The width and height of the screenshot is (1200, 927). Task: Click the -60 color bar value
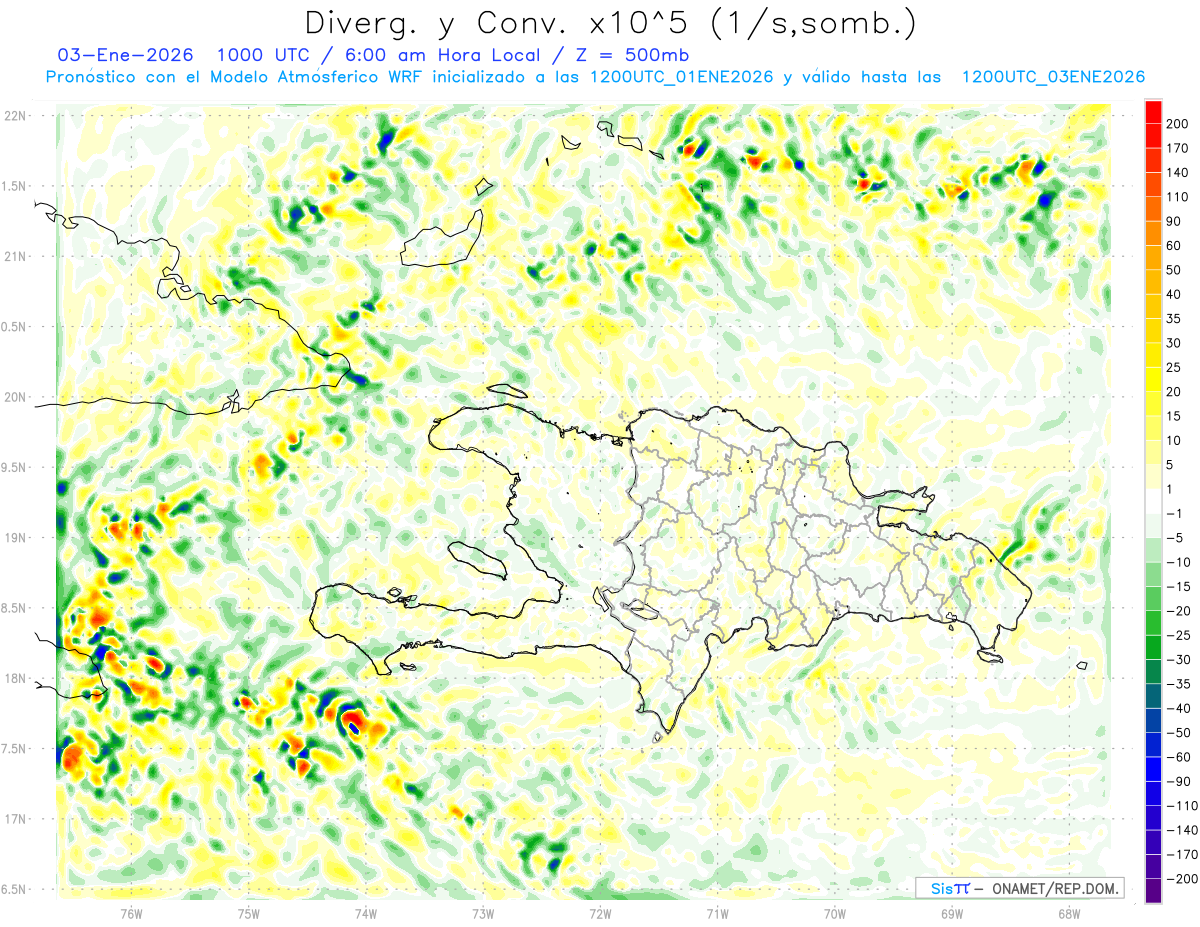1179,757
